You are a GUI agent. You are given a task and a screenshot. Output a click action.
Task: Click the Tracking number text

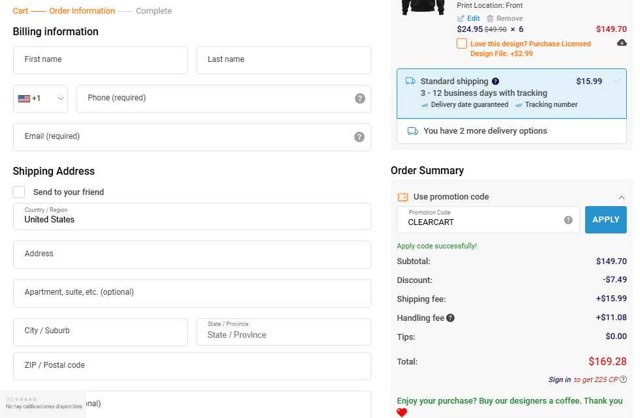coord(551,104)
